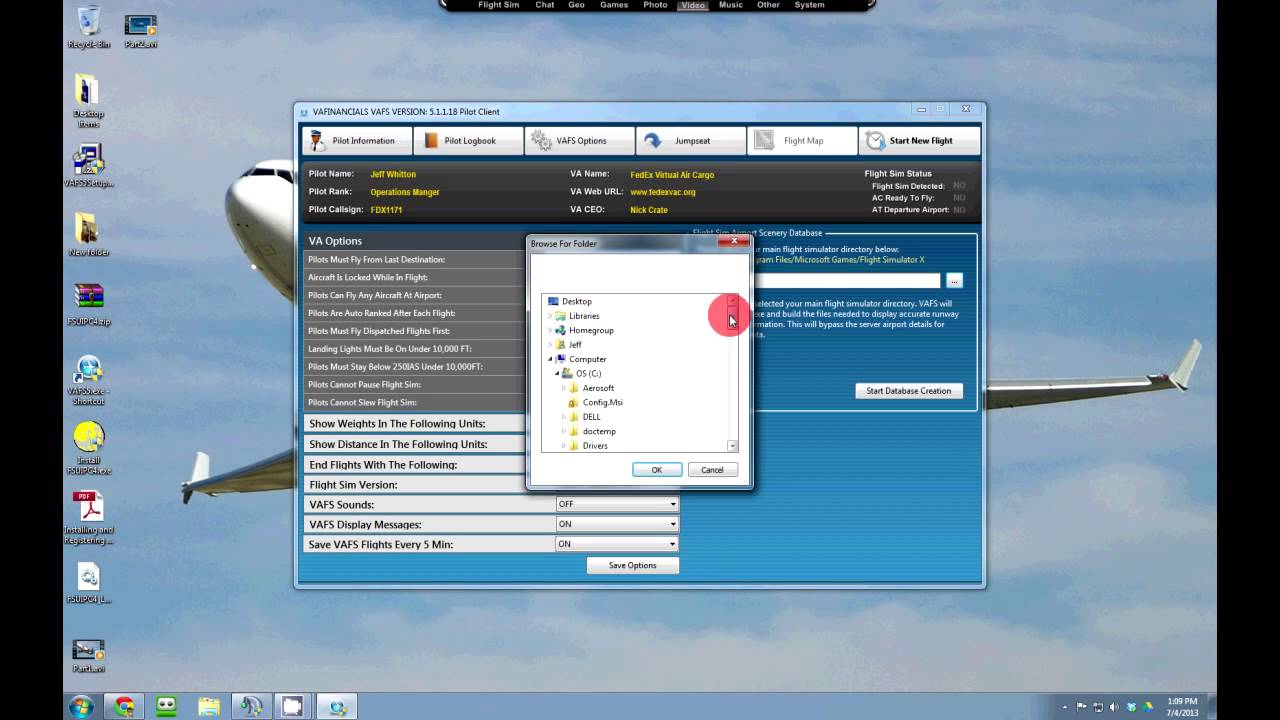Select the FSUIPC4 L... desktop file icon
This screenshot has height=720, width=1280.
[88, 584]
